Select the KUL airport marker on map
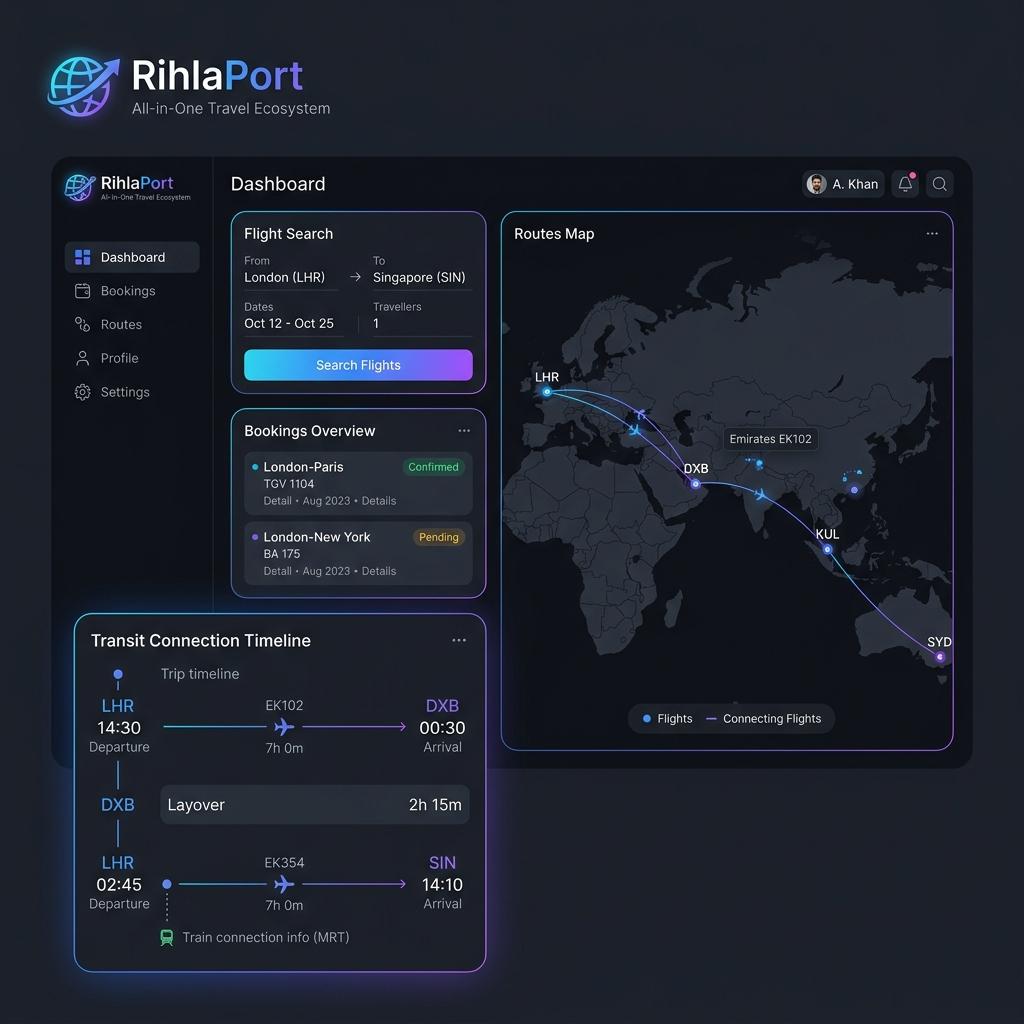 click(827, 549)
